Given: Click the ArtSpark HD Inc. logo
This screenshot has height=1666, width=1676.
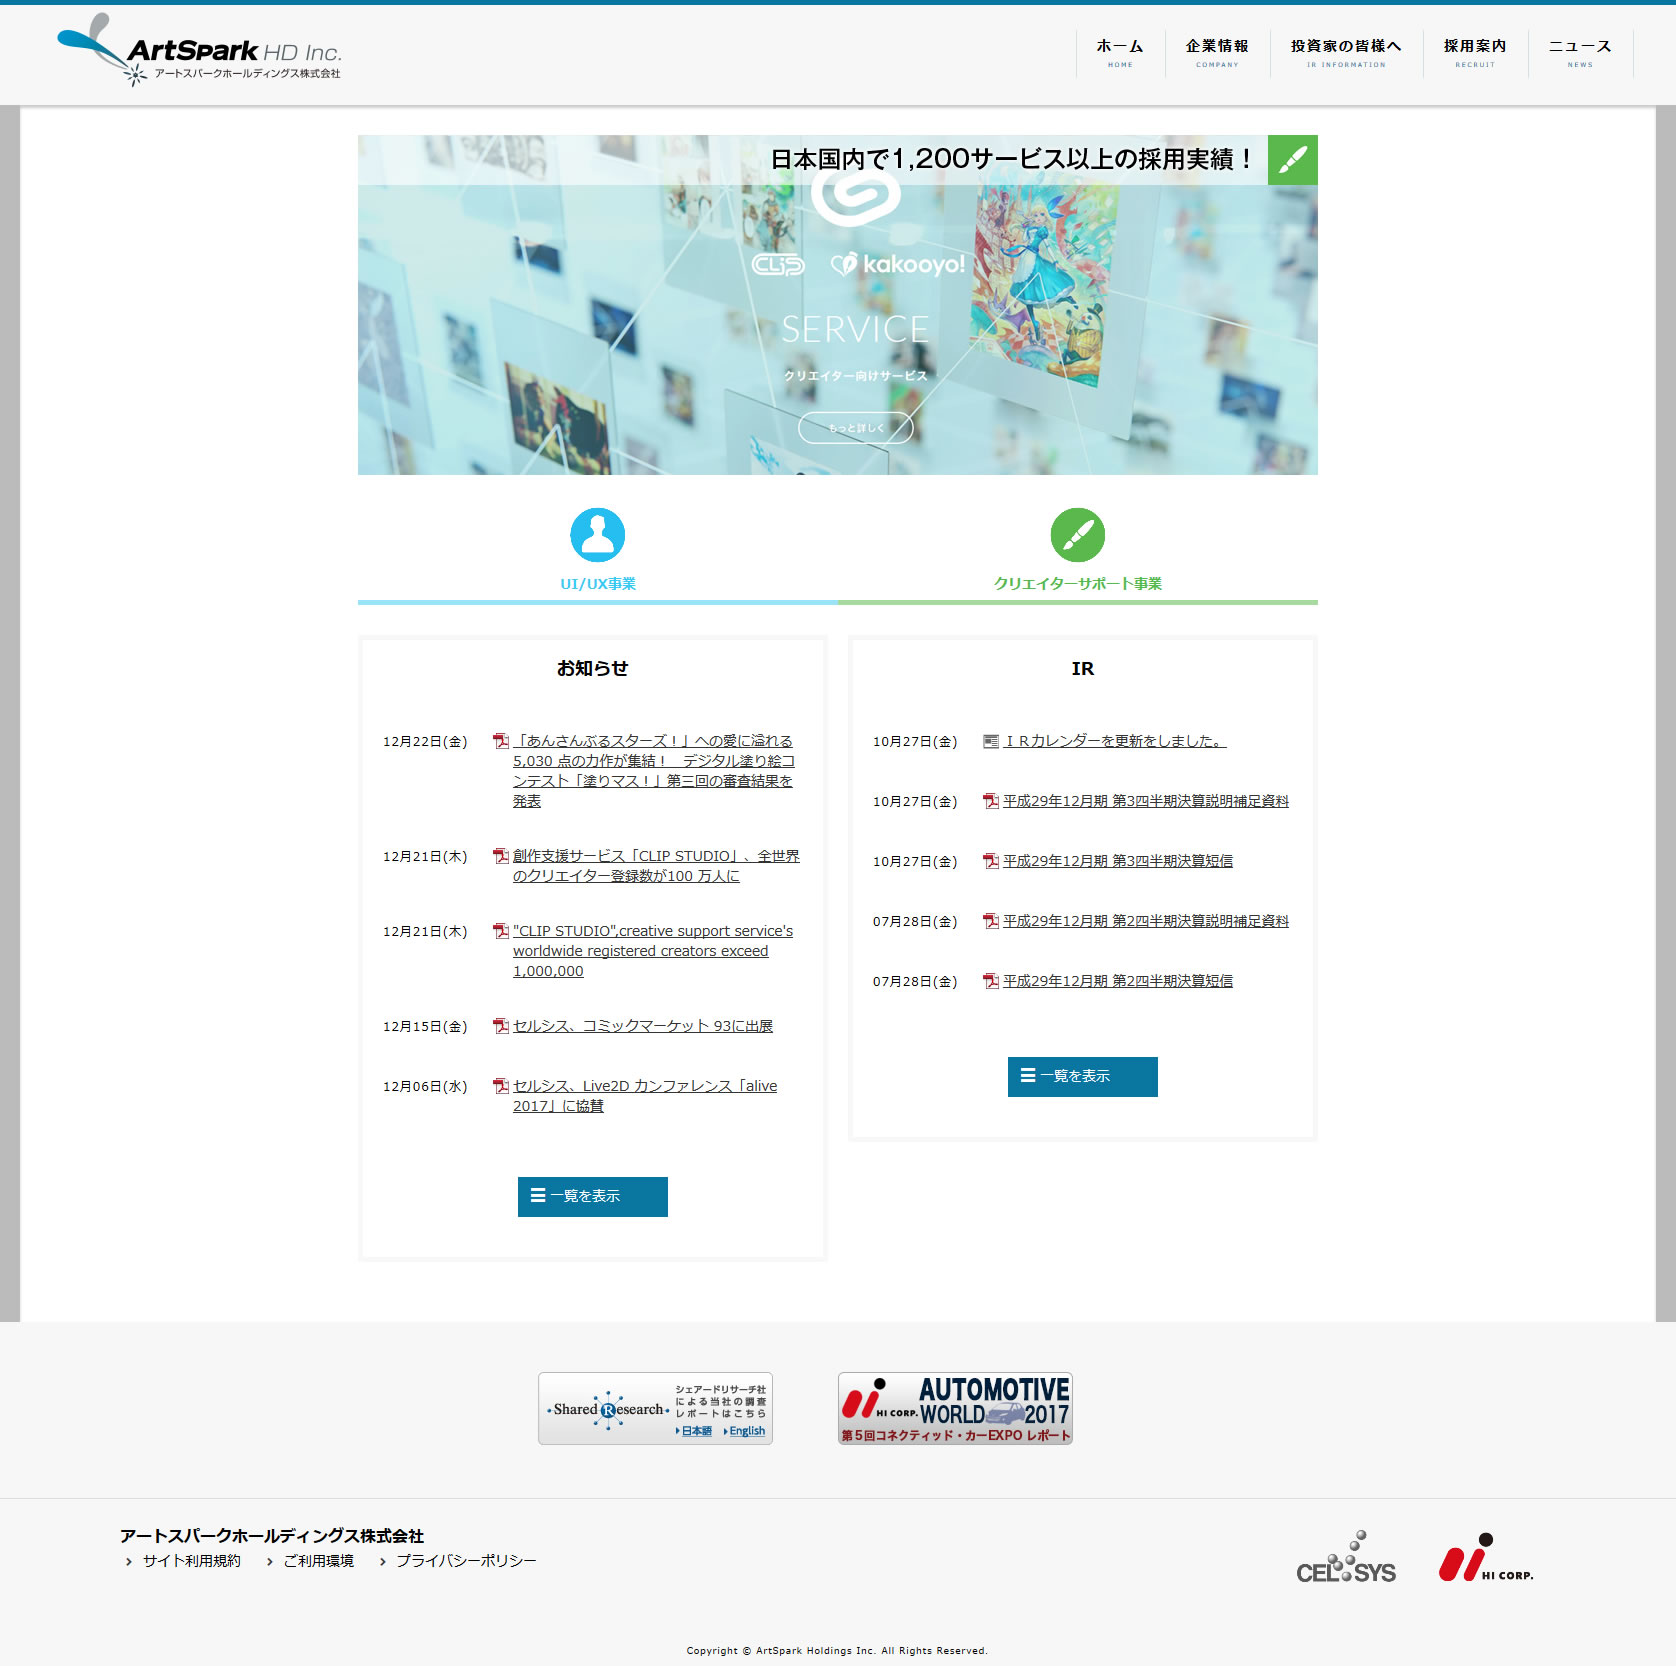Looking at the screenshot, I should 199,49.
